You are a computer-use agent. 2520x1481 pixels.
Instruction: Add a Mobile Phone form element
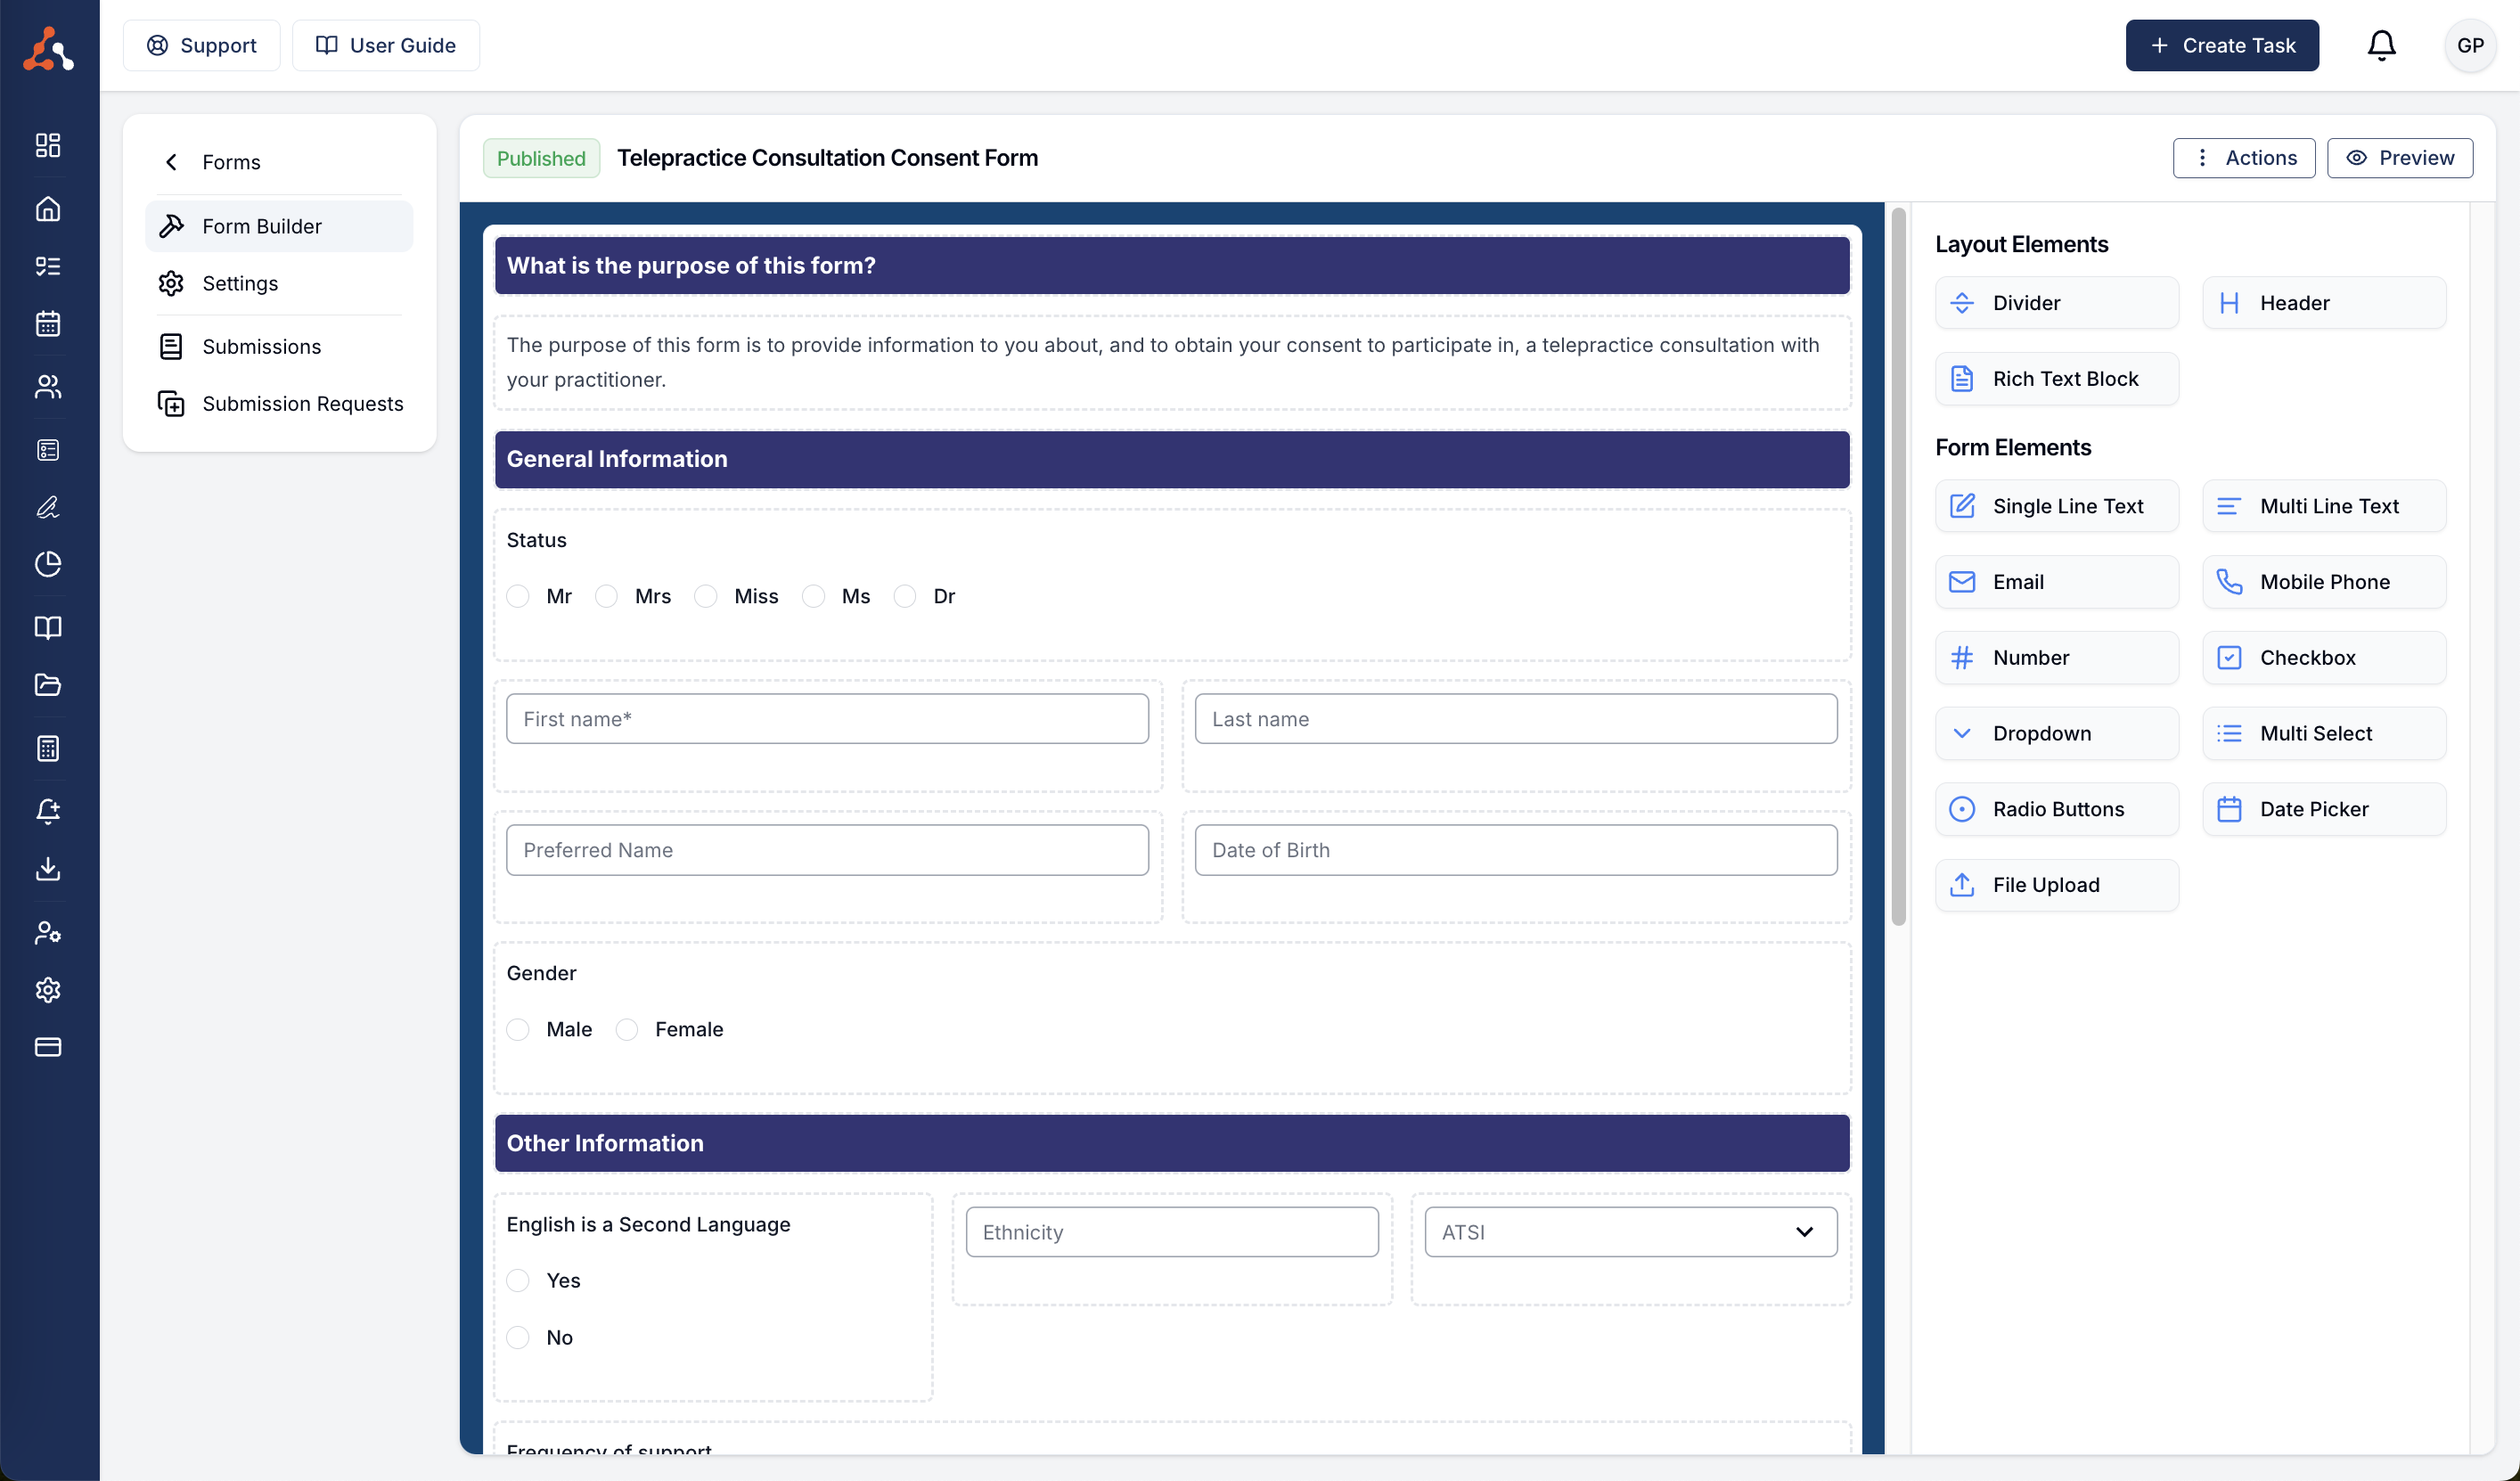click(2324, 582)
